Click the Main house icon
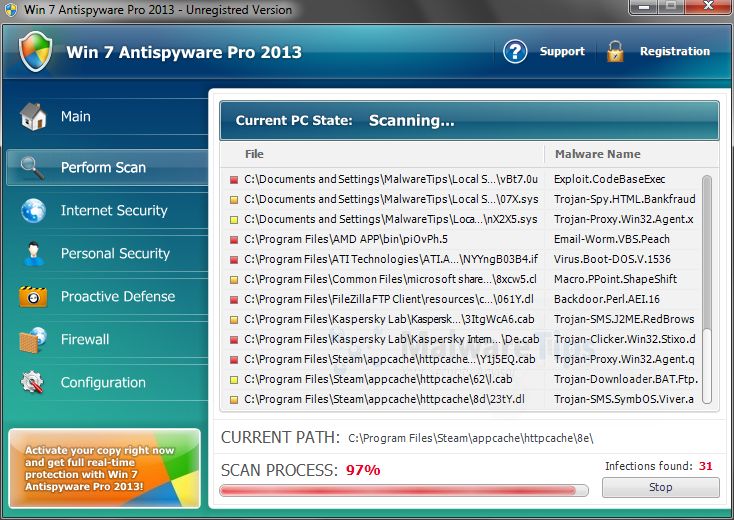The width and height of the screenshot is (734, 520). click(33, 117)
